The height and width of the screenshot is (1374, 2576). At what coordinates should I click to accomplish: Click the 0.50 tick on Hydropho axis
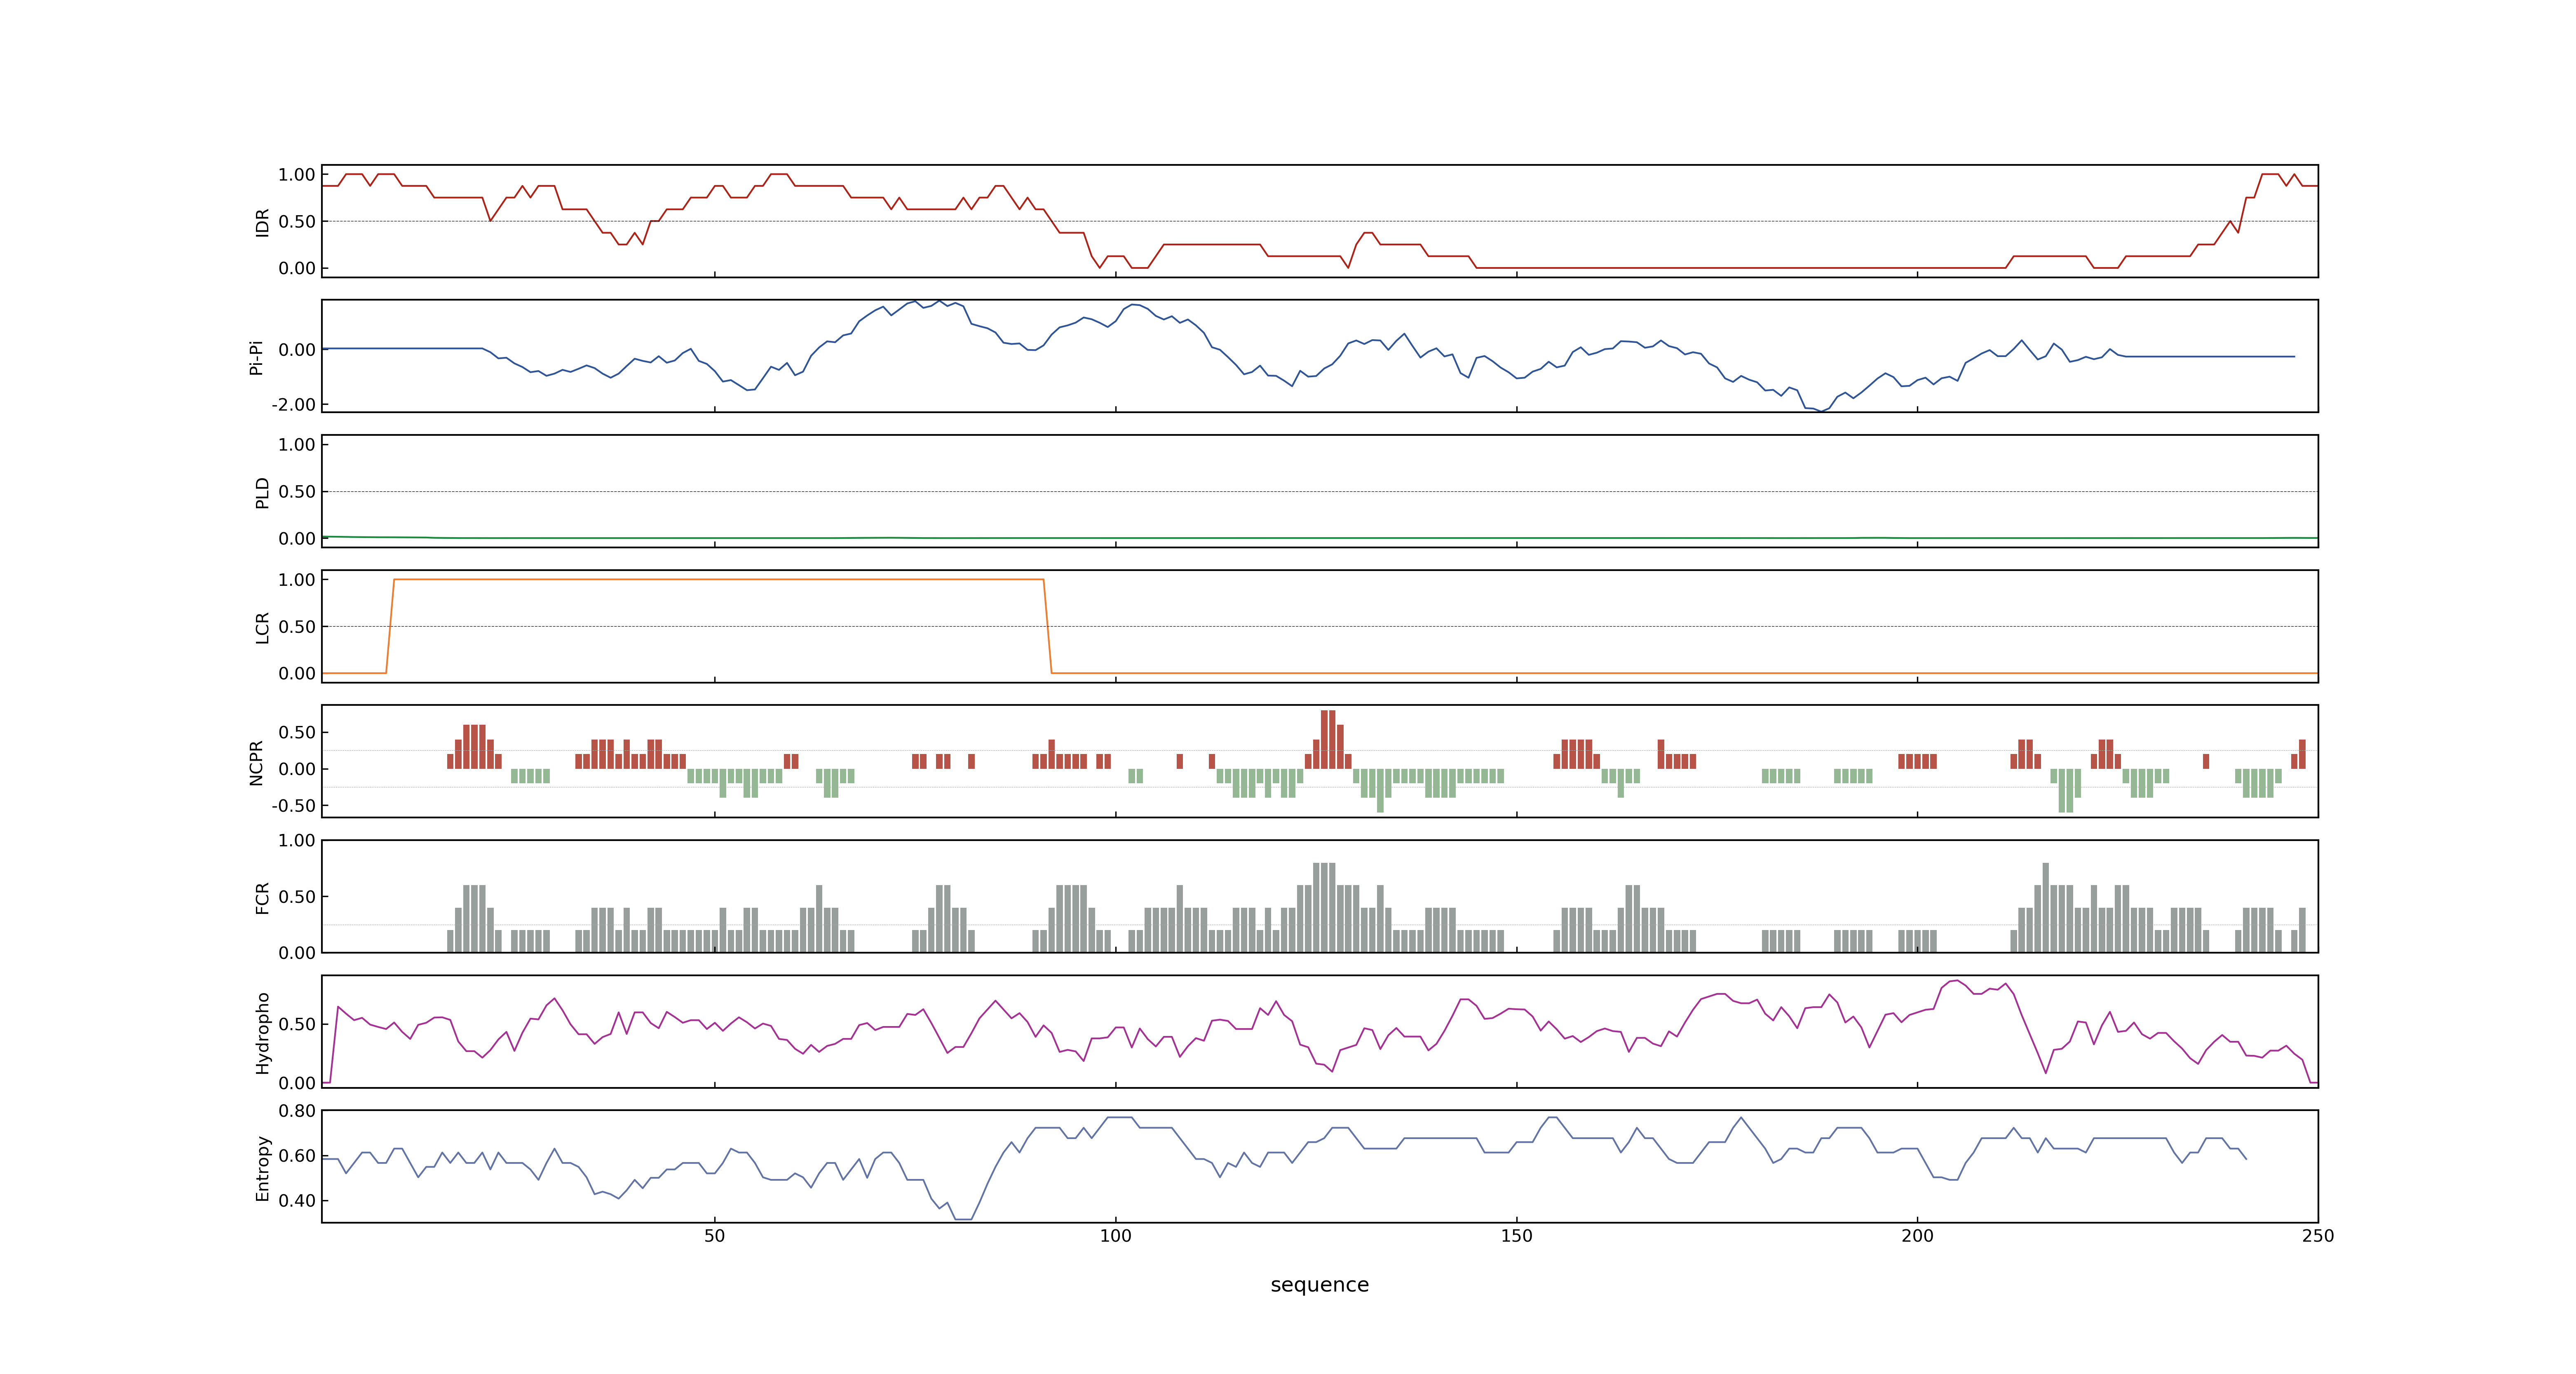pos(297,1025)
